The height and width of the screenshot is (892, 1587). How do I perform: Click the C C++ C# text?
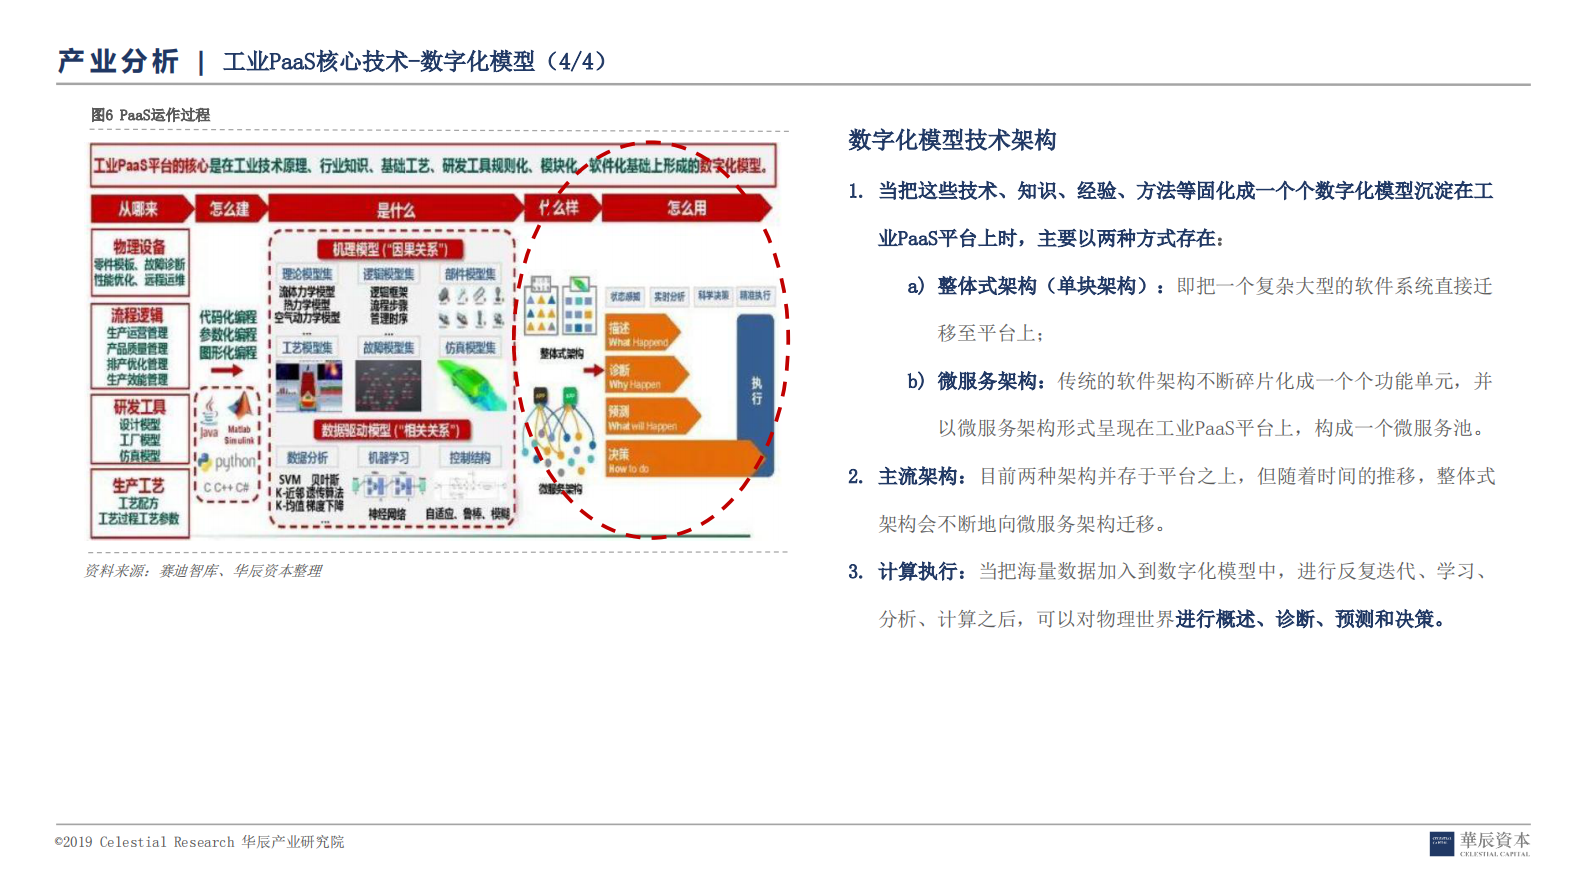point(227,488)
